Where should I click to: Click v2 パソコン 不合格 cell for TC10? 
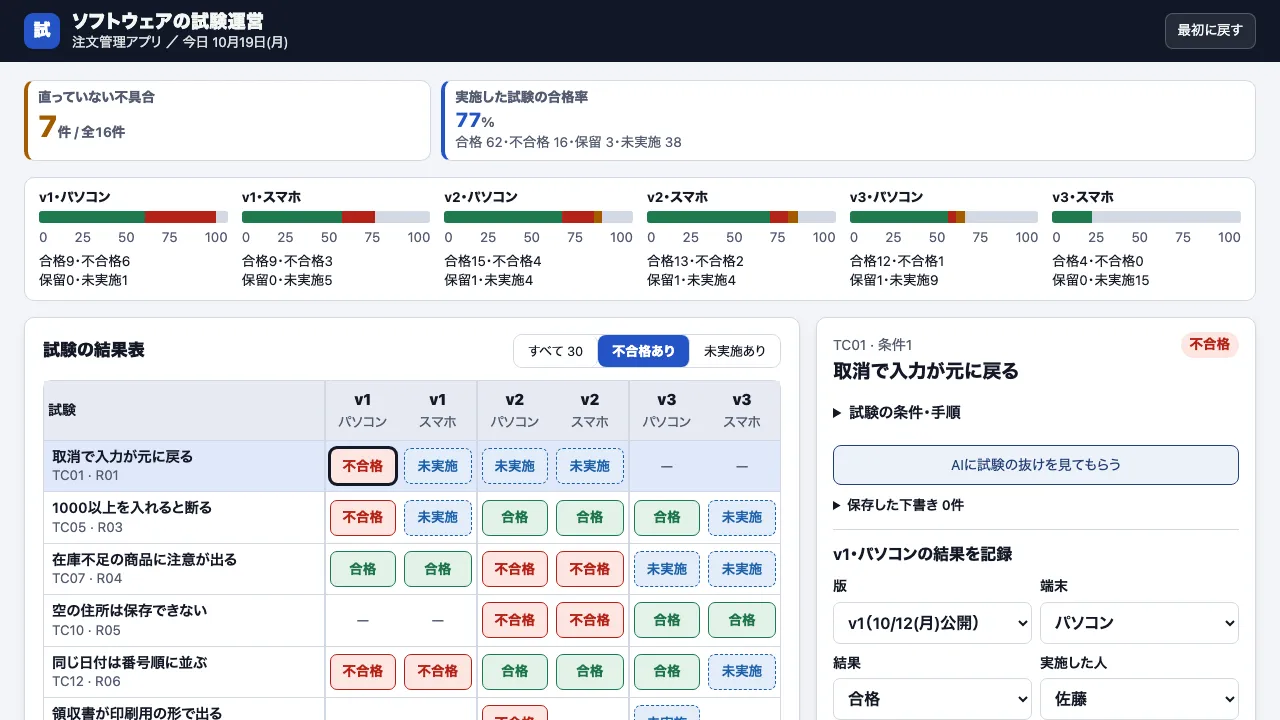[x=515, y=620]
